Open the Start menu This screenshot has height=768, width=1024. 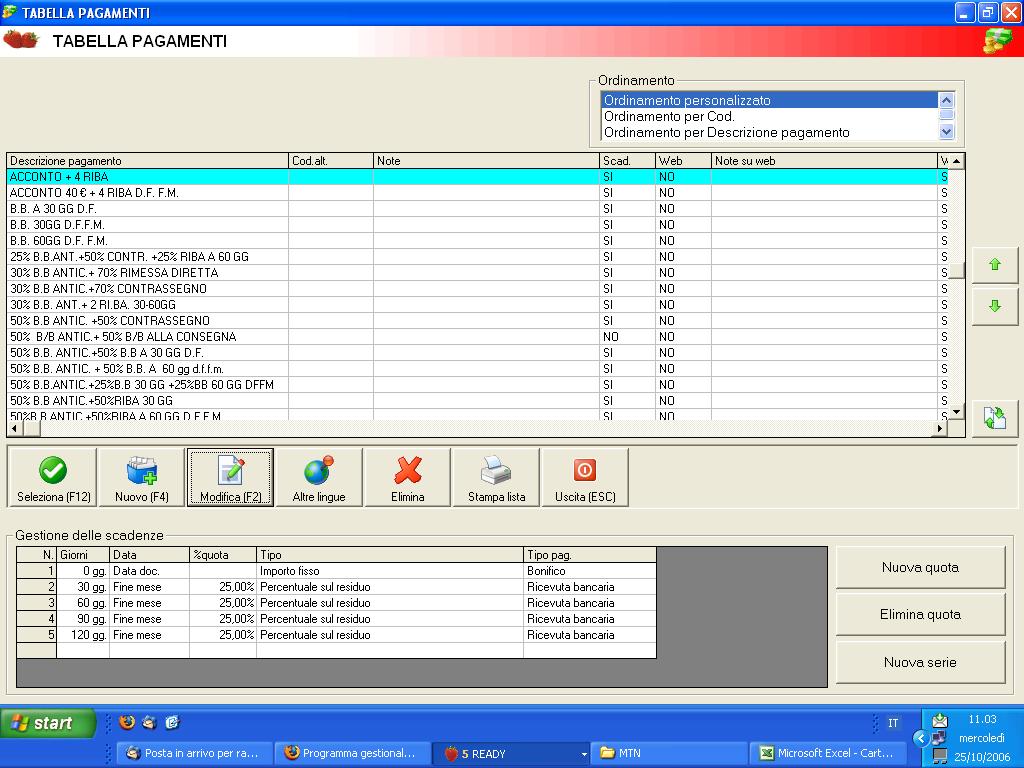(48, 723)
